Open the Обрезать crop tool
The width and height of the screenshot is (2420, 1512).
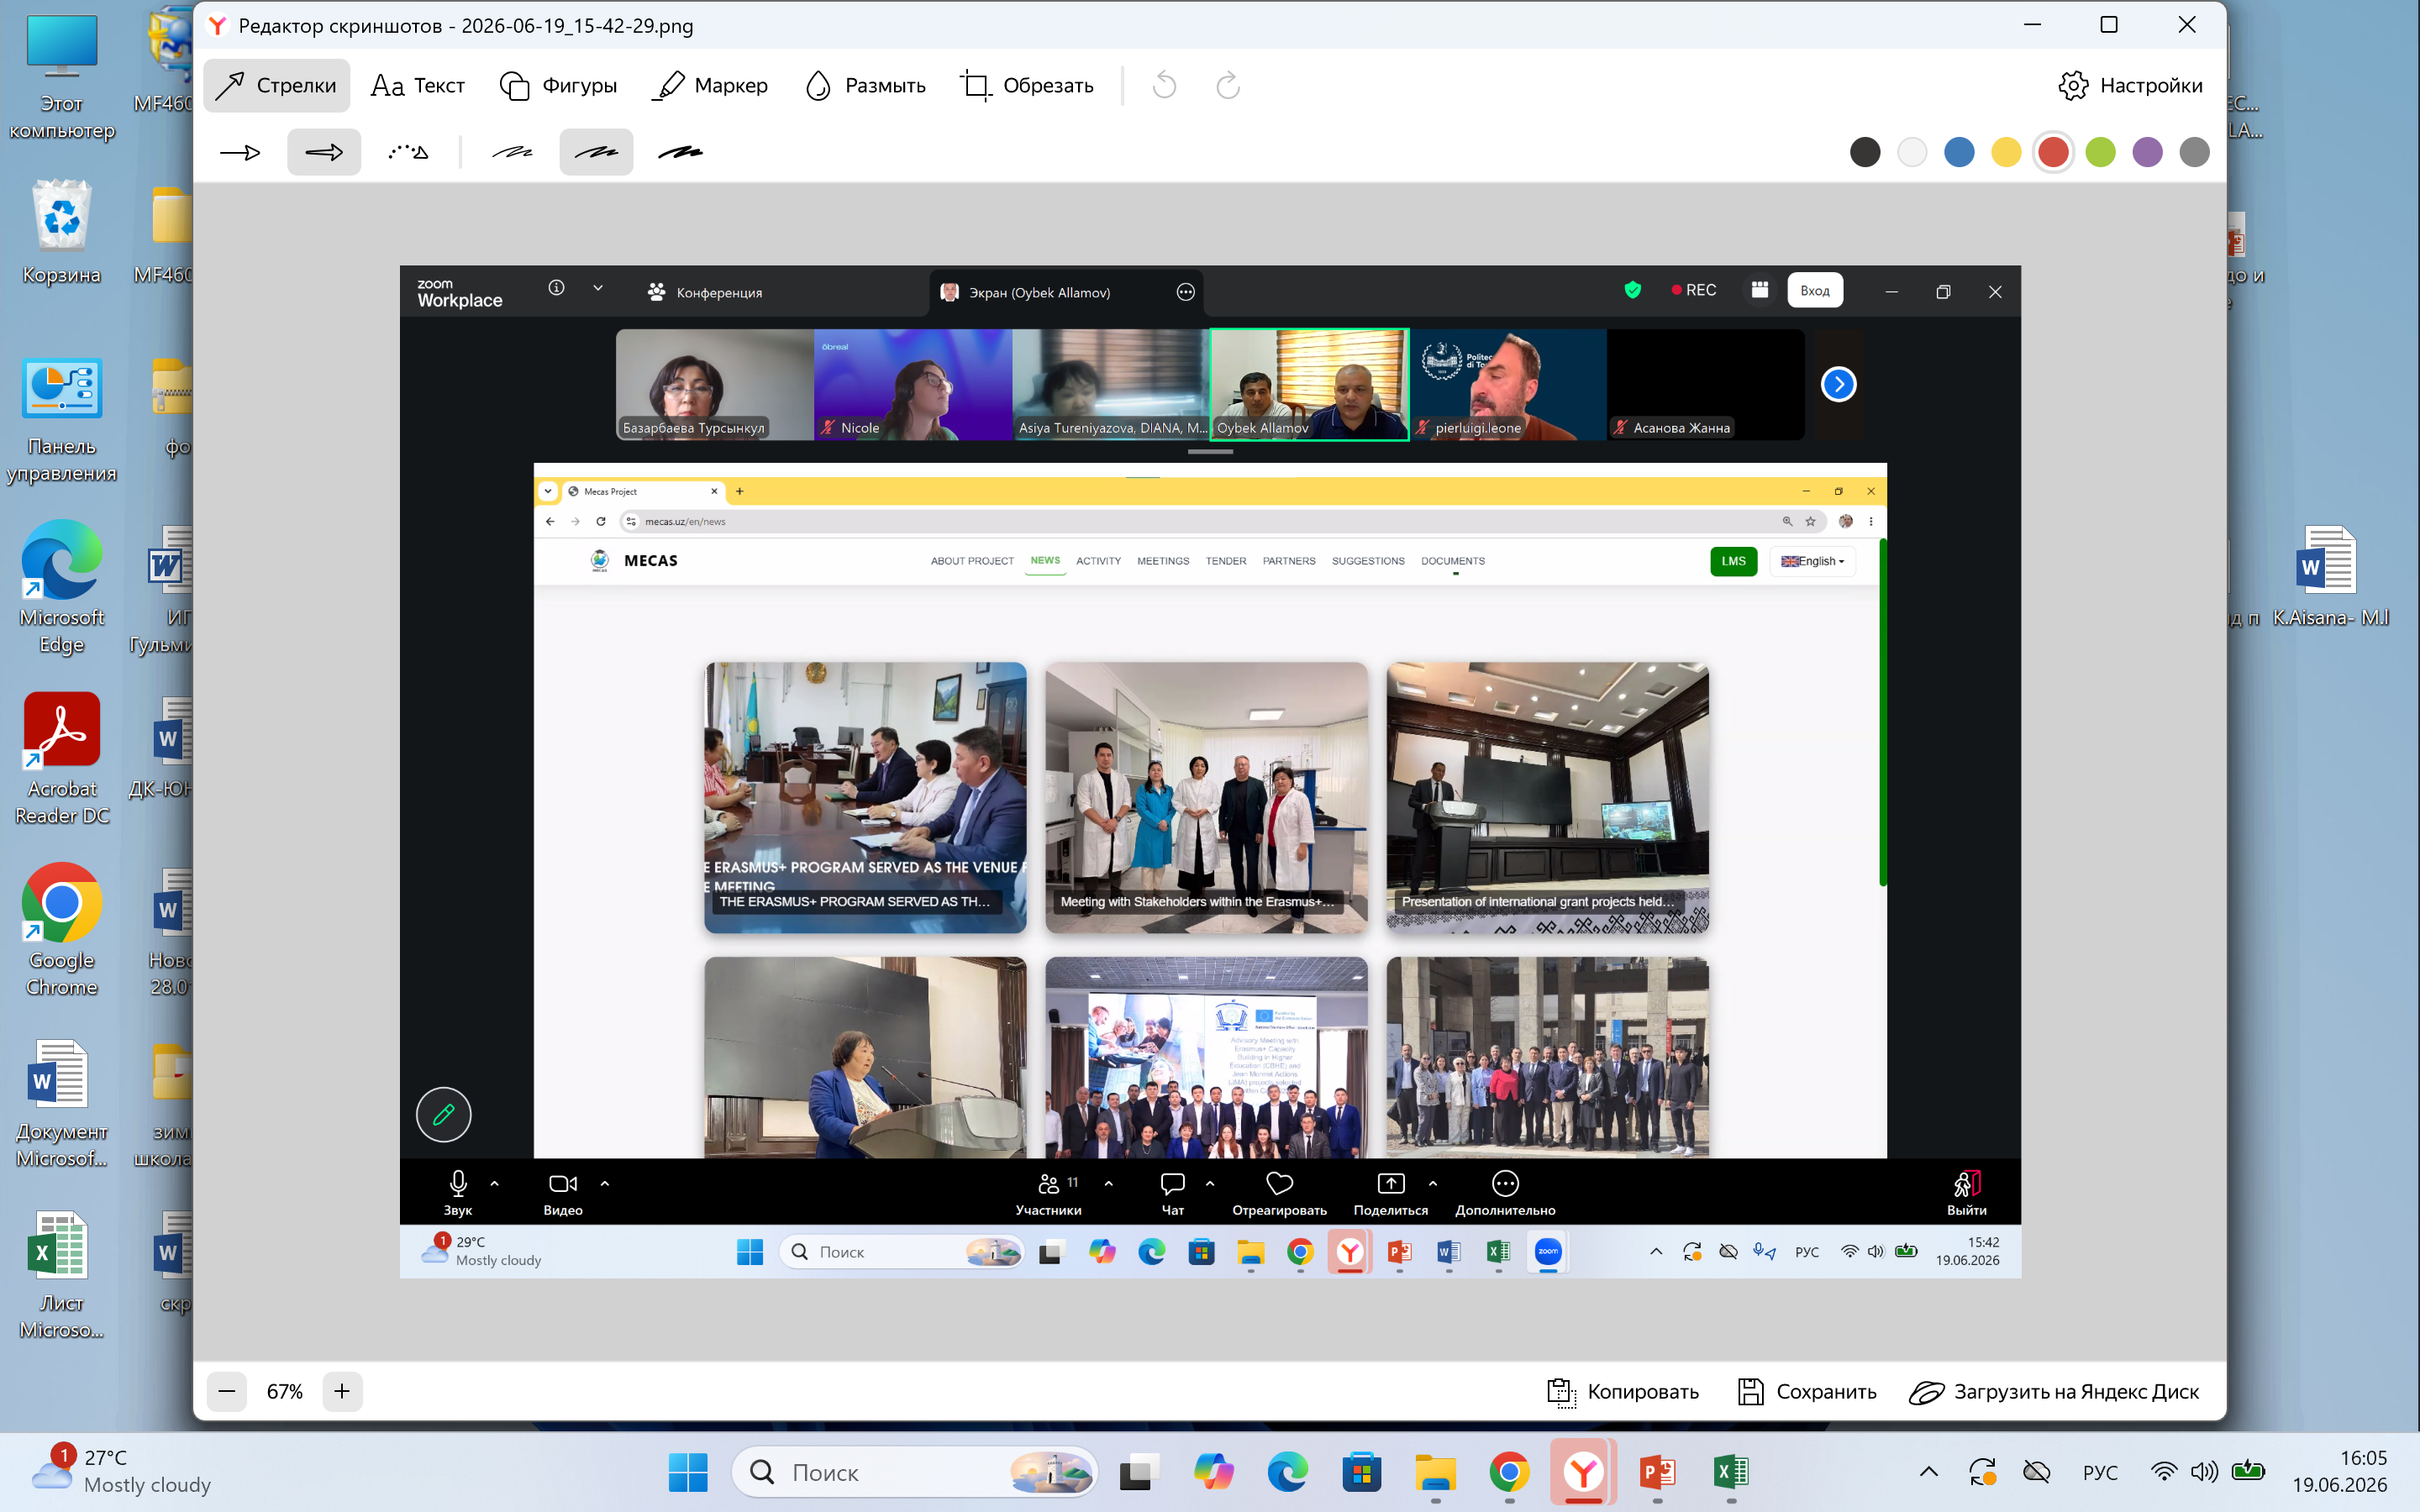tap(1027, 85)
